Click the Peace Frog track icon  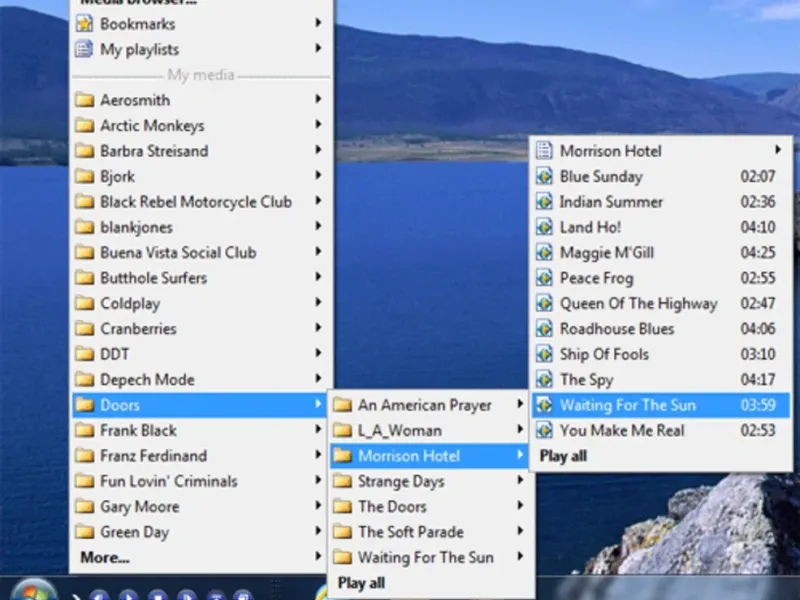tap(544, 278)
